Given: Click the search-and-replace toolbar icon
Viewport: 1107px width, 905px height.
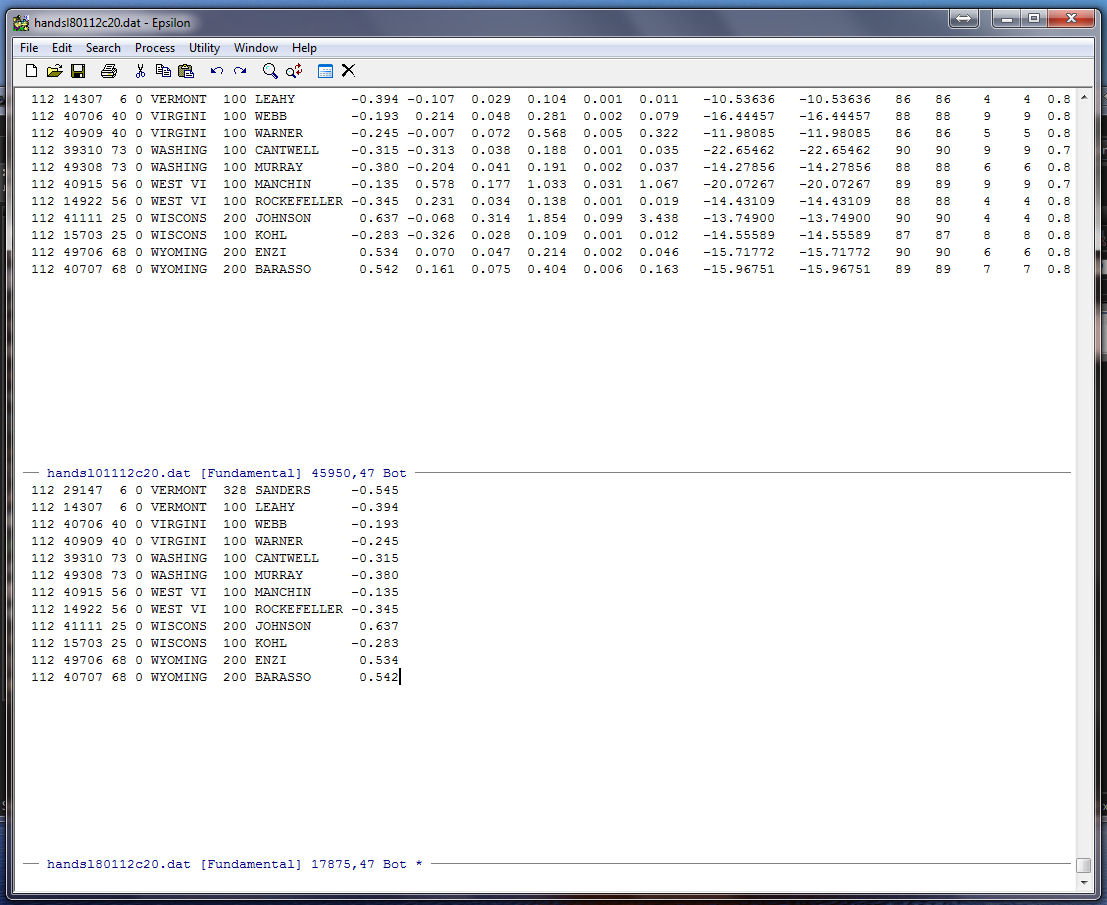Looking at the screenshot, I should (294, 71).
